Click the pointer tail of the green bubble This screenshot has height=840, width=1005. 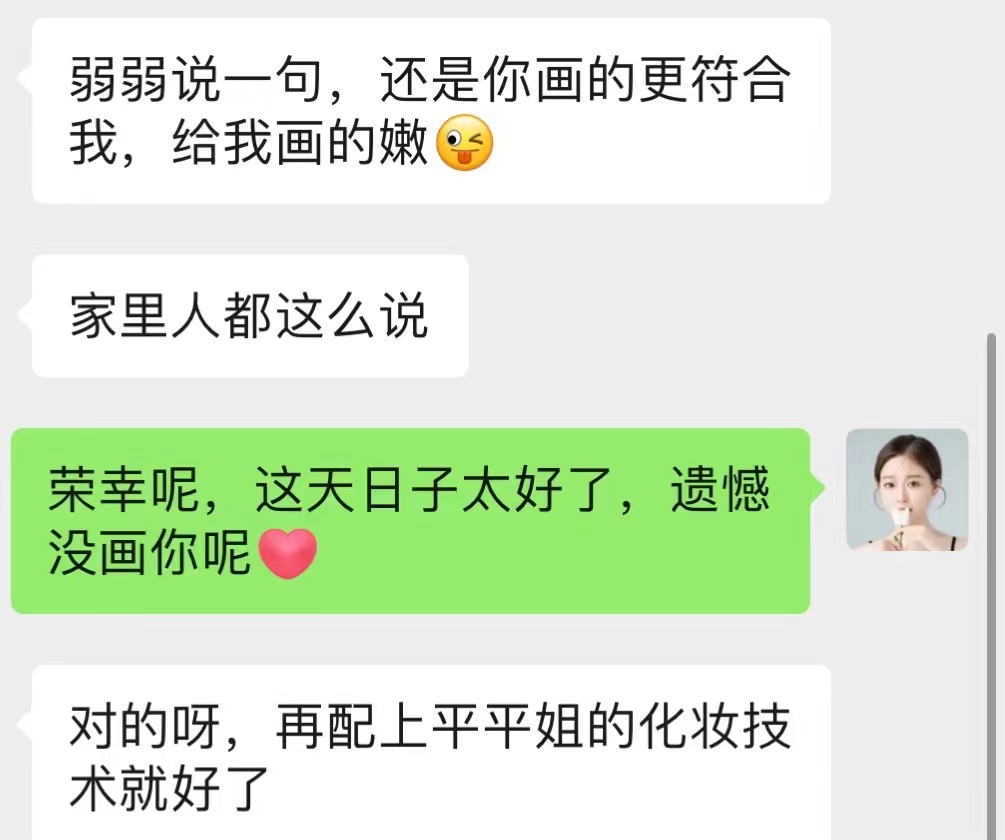[817, 490]
